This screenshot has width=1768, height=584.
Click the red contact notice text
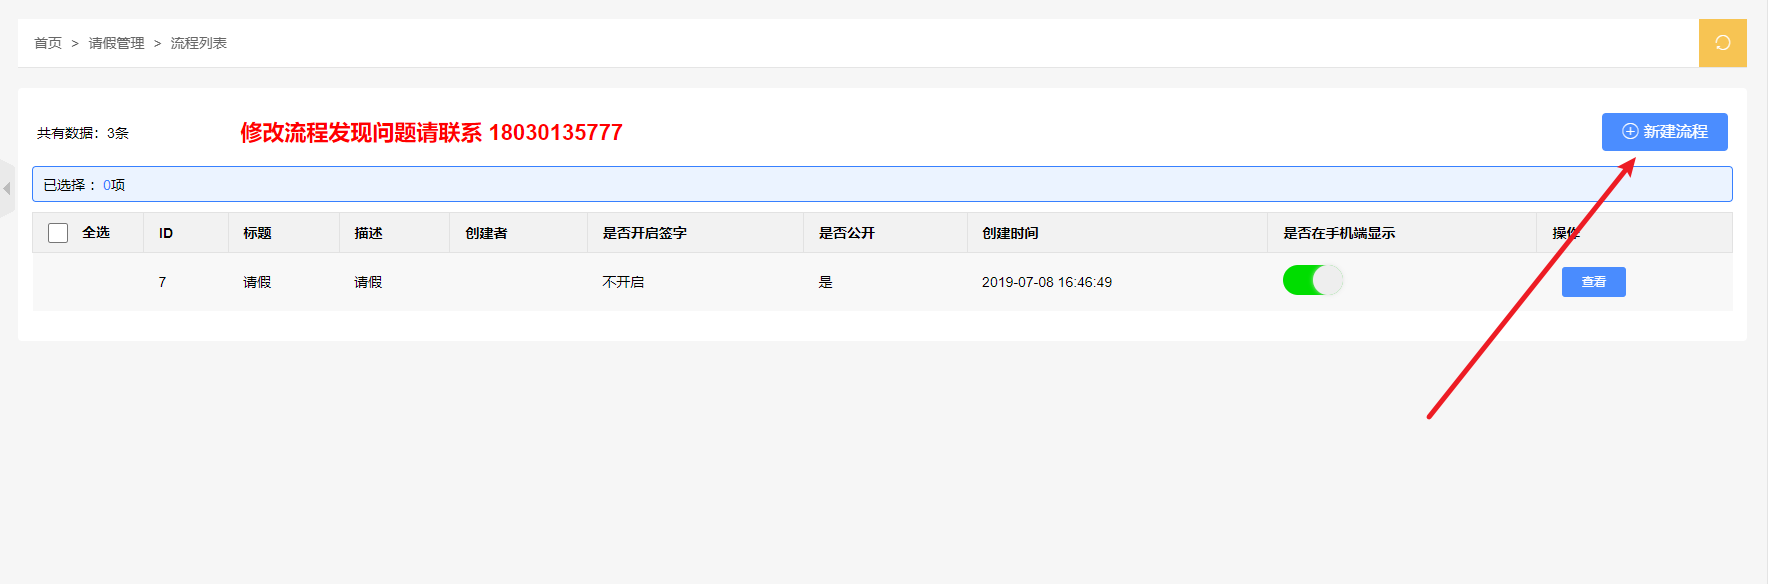click(431, 132)
